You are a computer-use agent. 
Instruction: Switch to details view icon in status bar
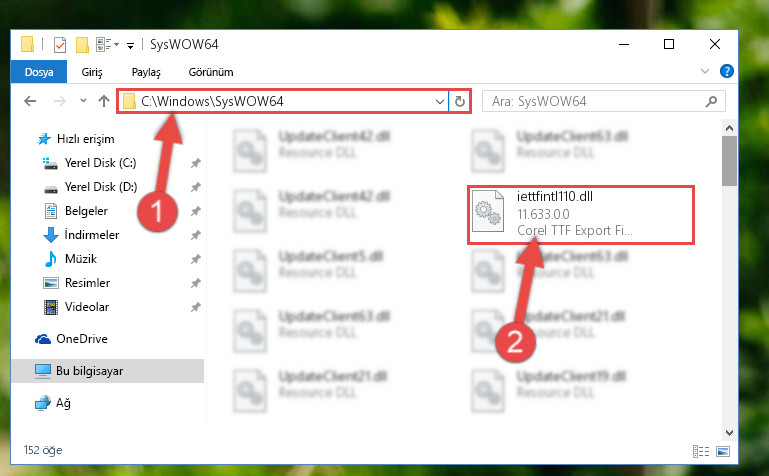pyautogui.click(x=701, y=451)
